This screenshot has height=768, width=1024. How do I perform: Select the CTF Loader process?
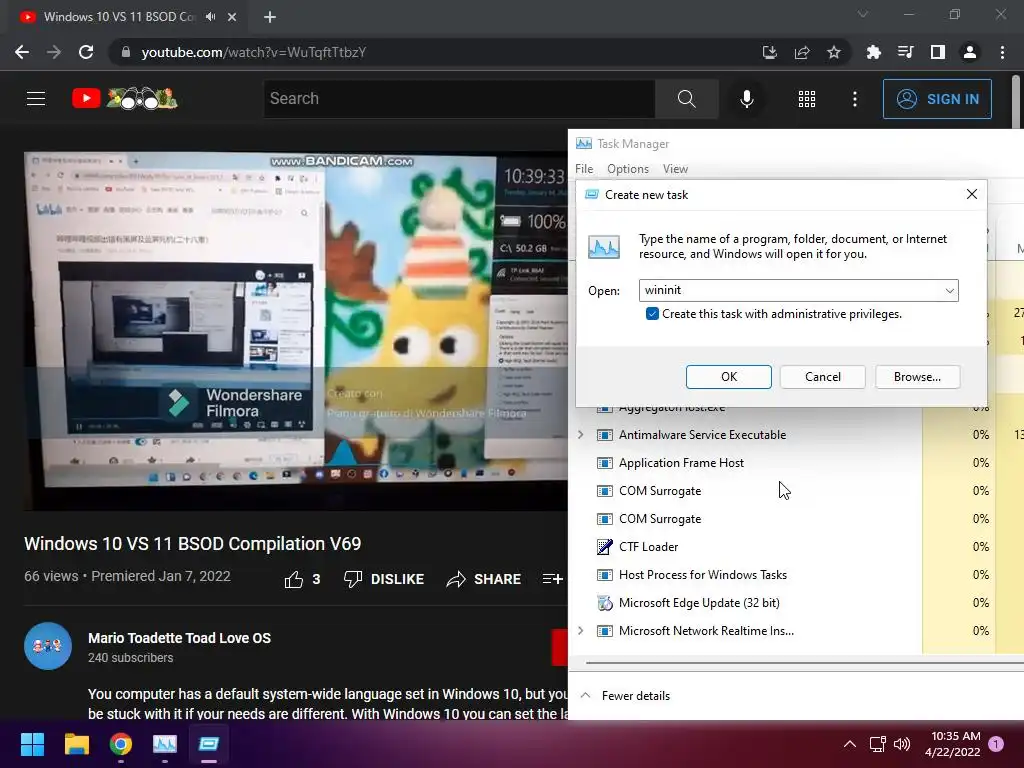coord(648,547)
